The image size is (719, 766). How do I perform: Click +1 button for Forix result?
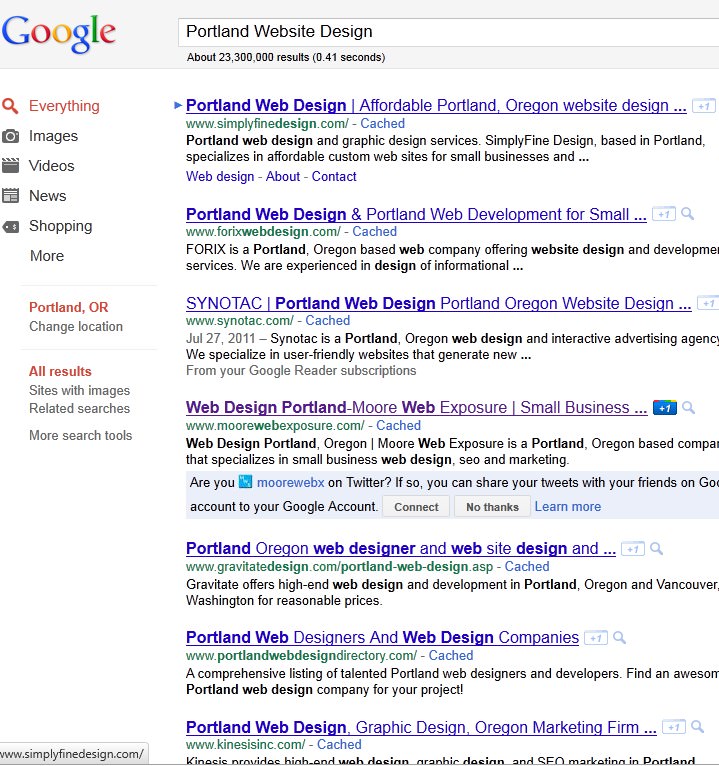tap(664, 214)
